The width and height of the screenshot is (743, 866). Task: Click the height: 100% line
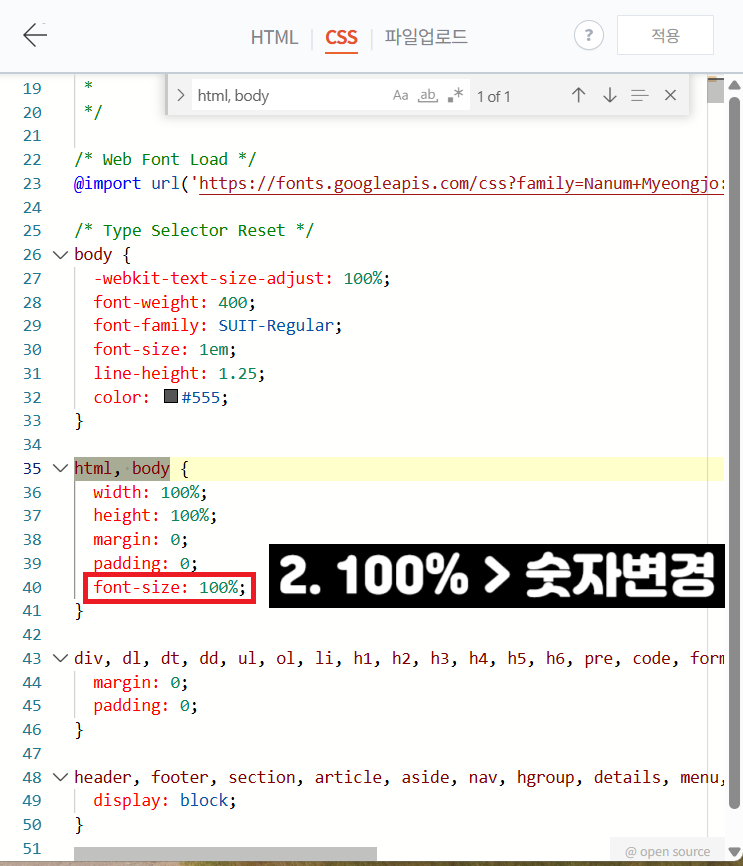(155, 516)
